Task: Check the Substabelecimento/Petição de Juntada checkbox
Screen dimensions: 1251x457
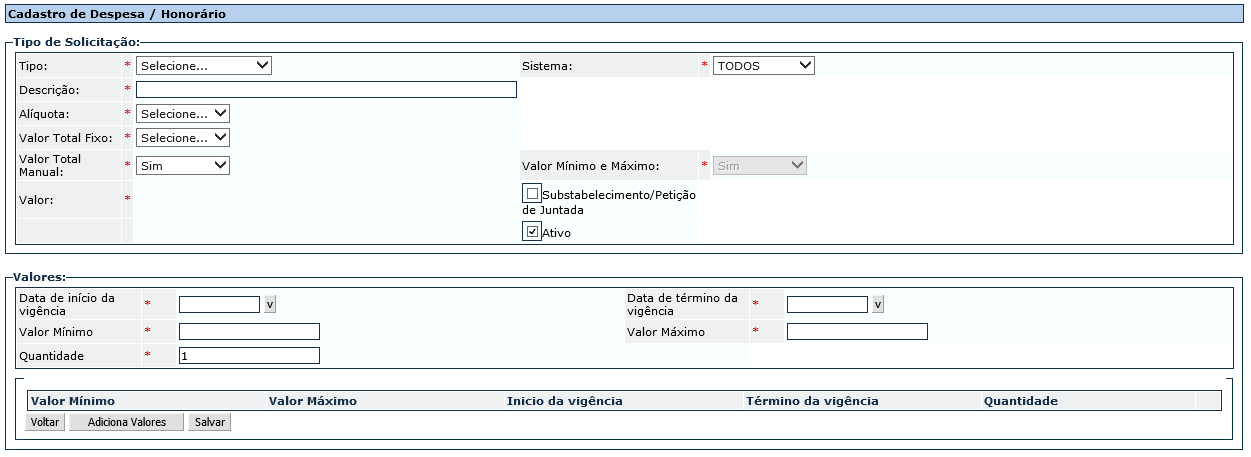Action: (533, 193)
